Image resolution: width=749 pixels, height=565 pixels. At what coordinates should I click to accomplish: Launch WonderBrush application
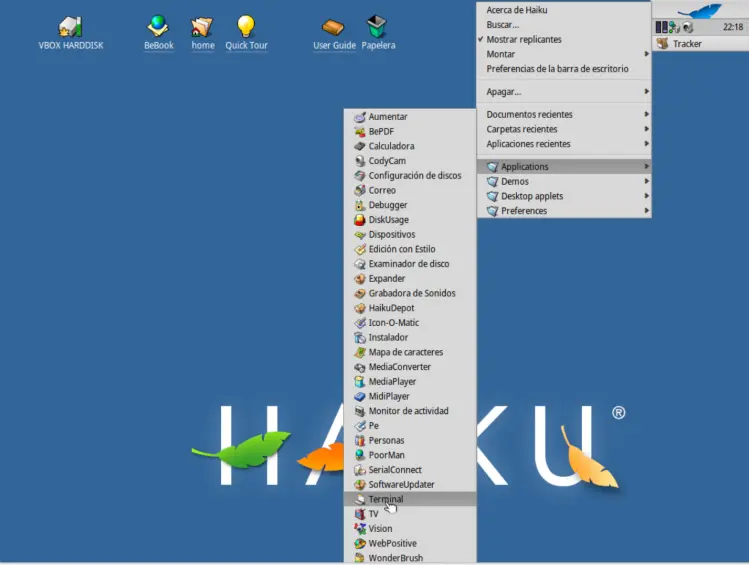tap(410, 557)
